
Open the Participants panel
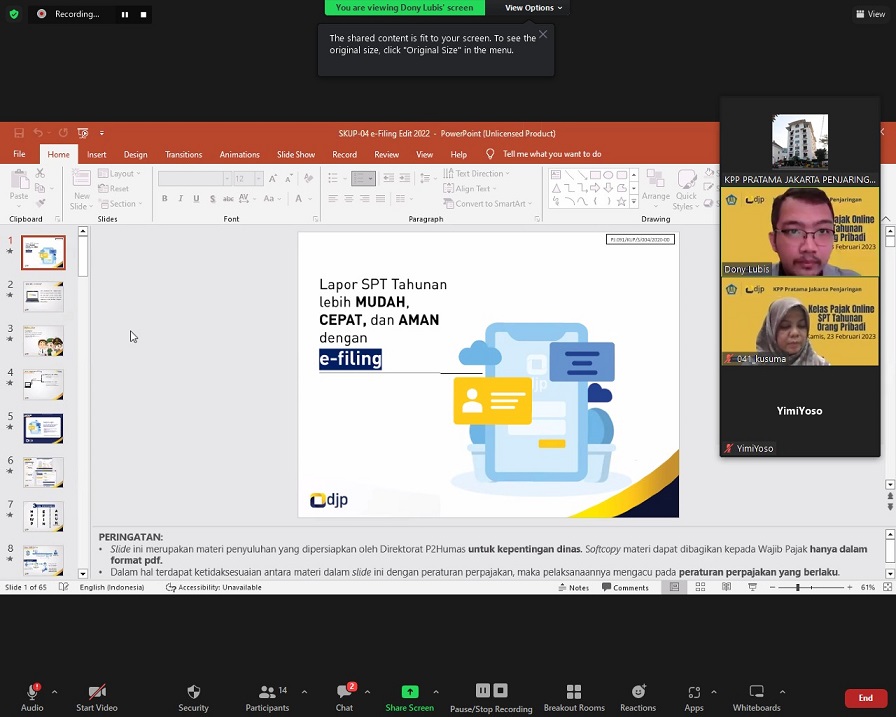coord(267,692)
